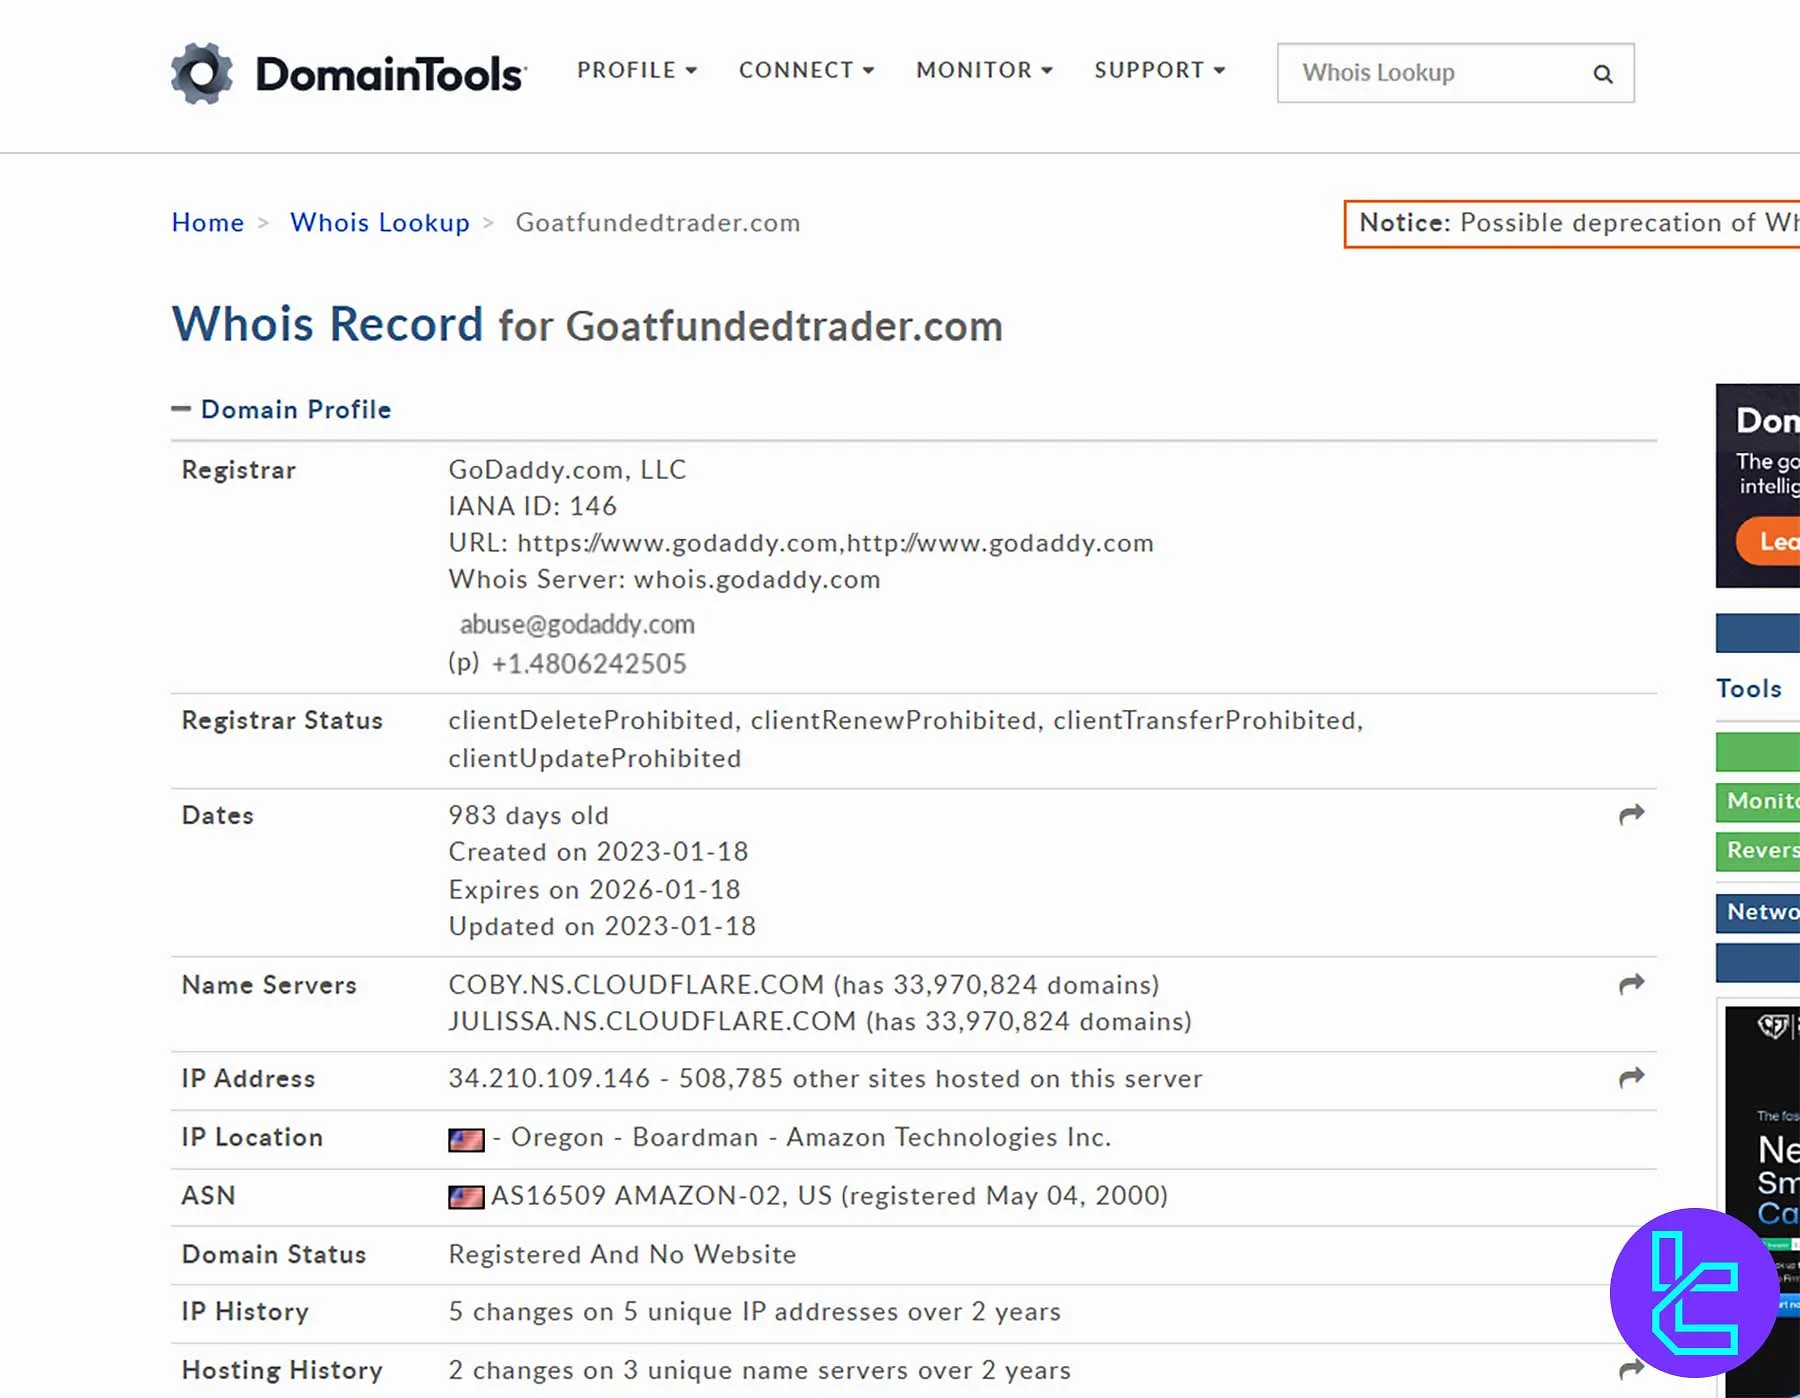The height and width of the screenshot is (1398, 1800).
Task: Click the share arrow in Dates row
Action: (1631, 815)
